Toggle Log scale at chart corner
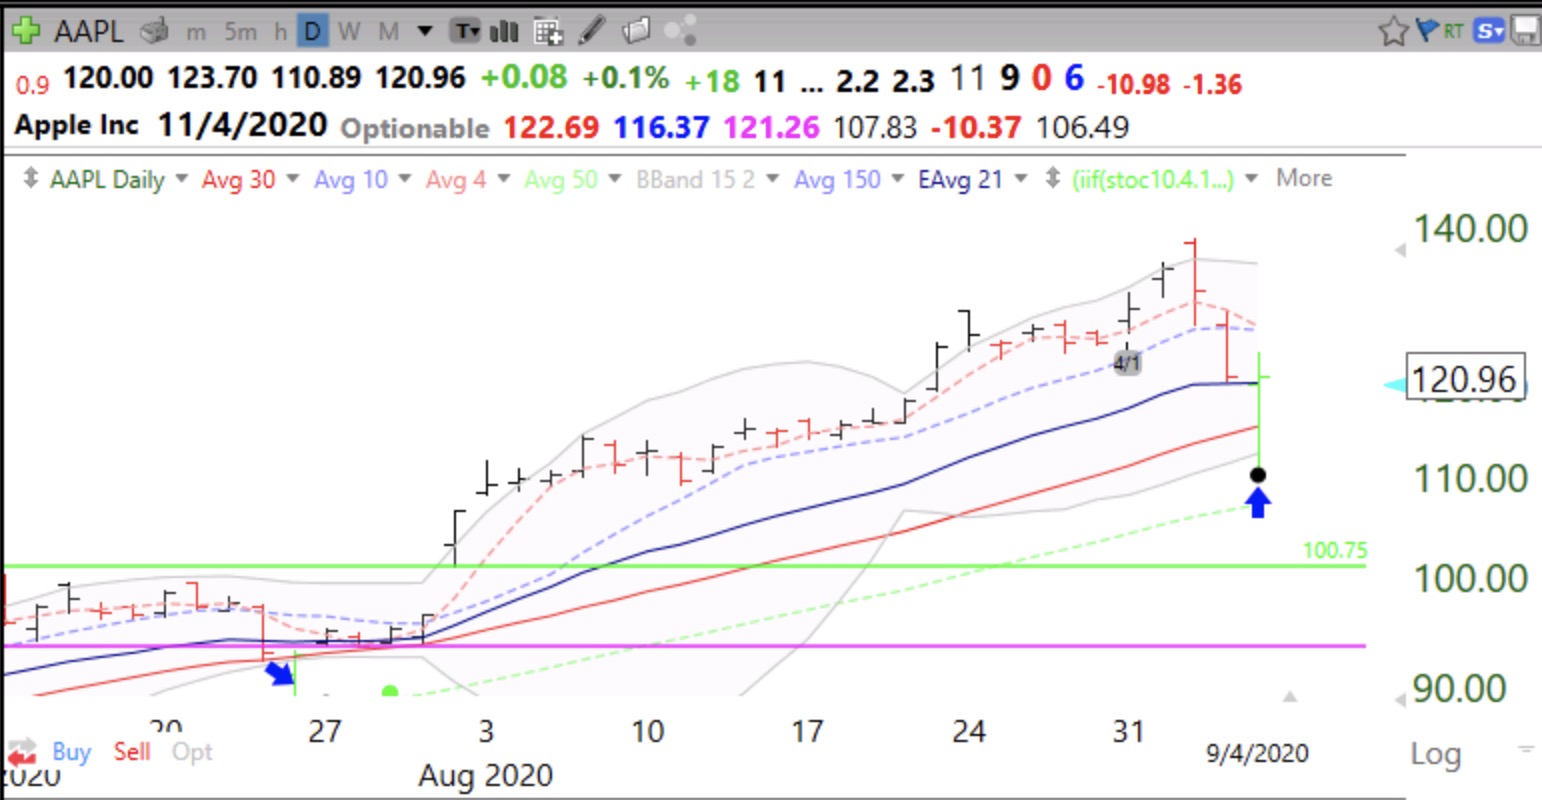Image resolution: width=1542 pixels, height=800 pixels. 1435,754
